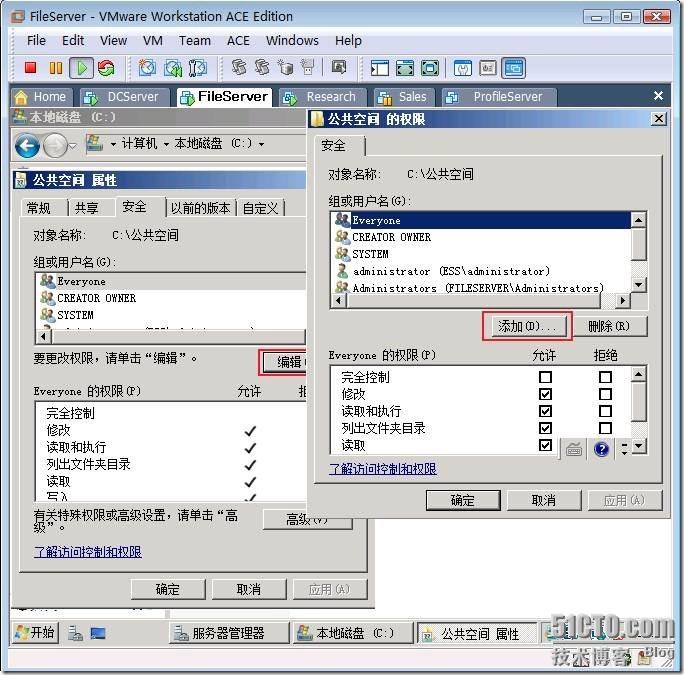This screenshot has width=684, height=675.
Task: Click the Server Manager quick launch icon
Action: click(x=75, y=633)
